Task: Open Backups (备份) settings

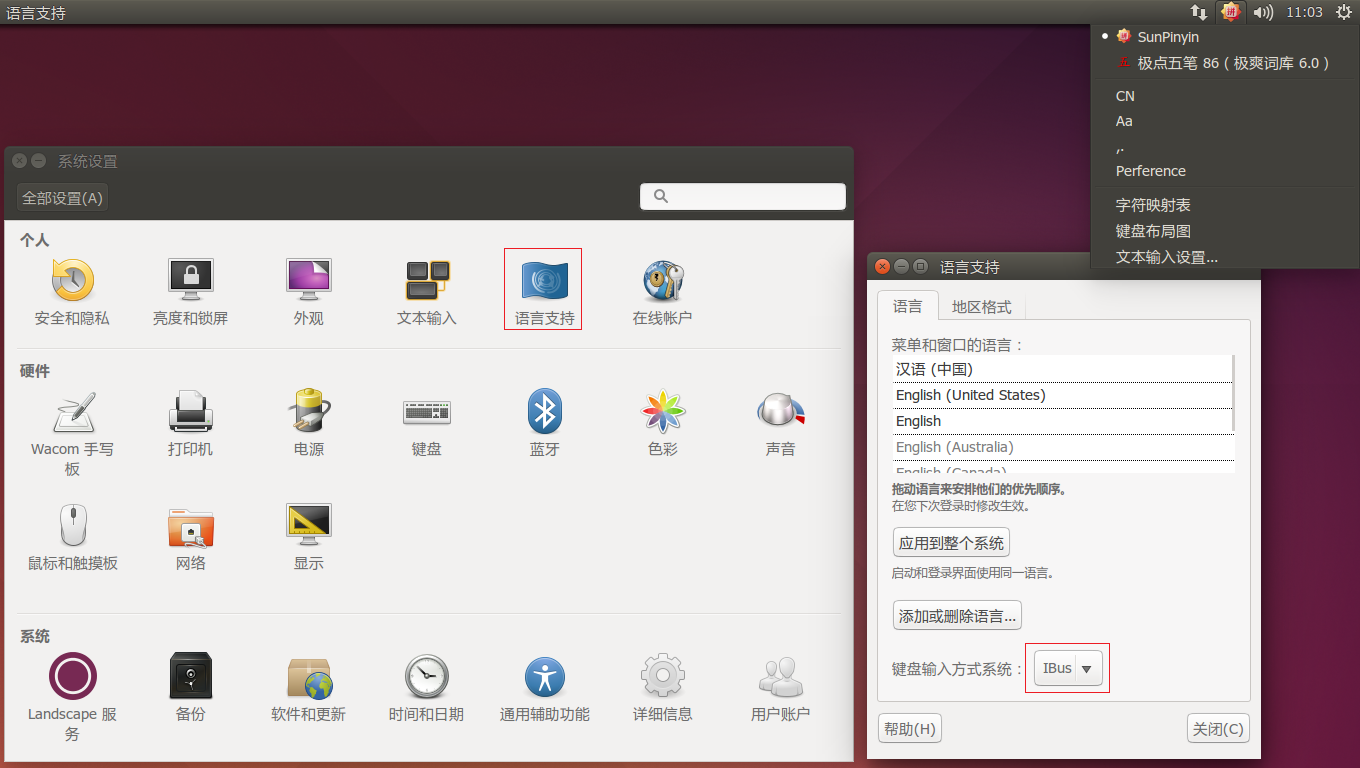Action: click(190, 689)
